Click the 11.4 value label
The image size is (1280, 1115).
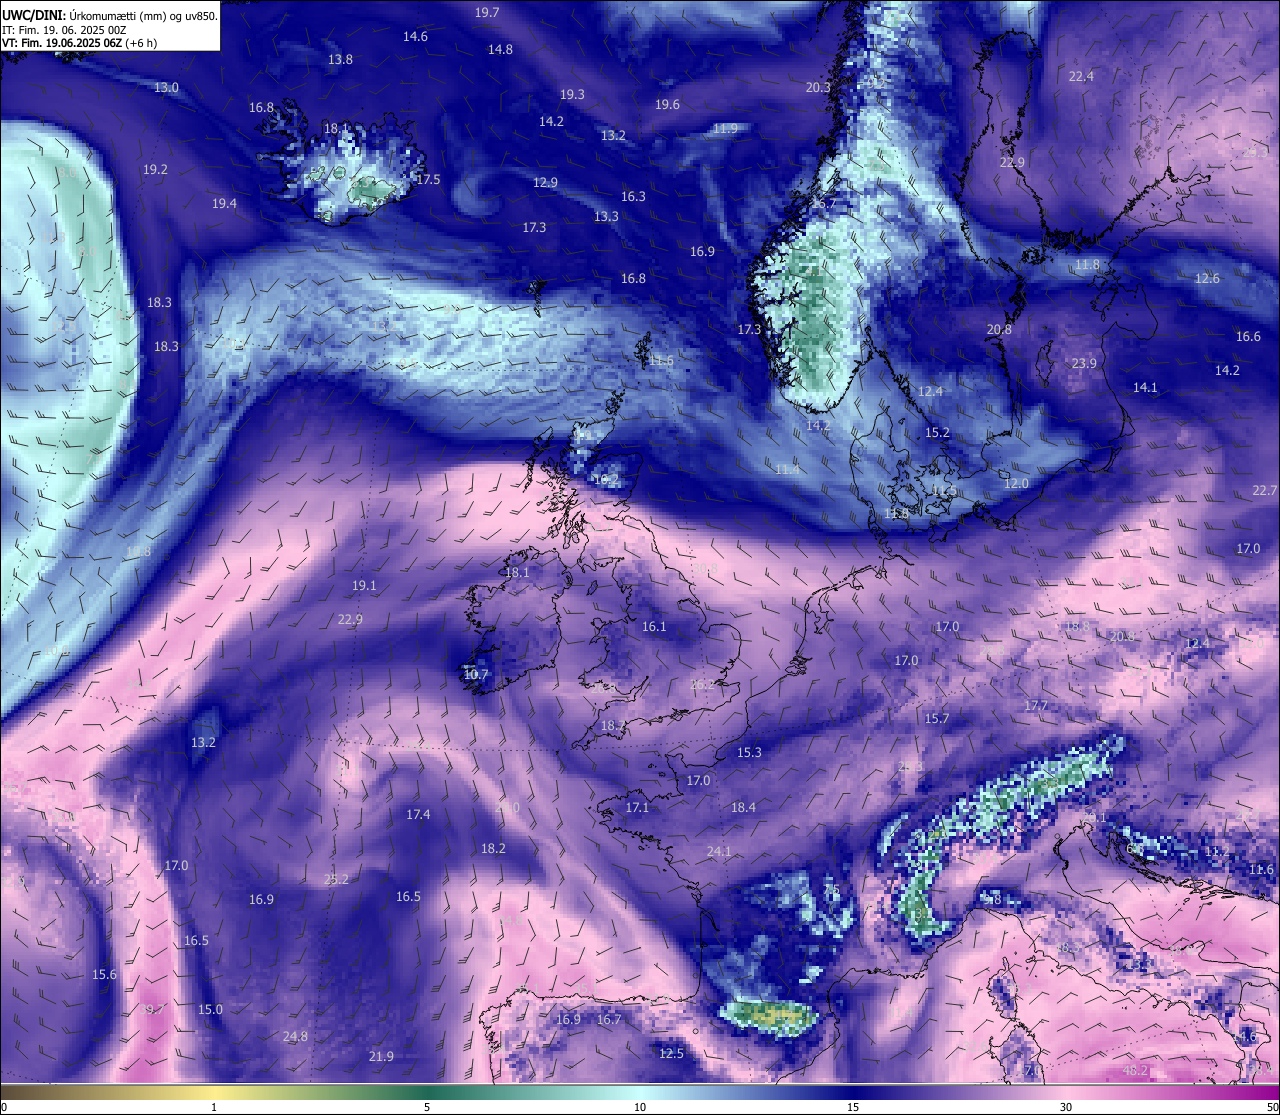pyautogui.click(x=787, y=469)
